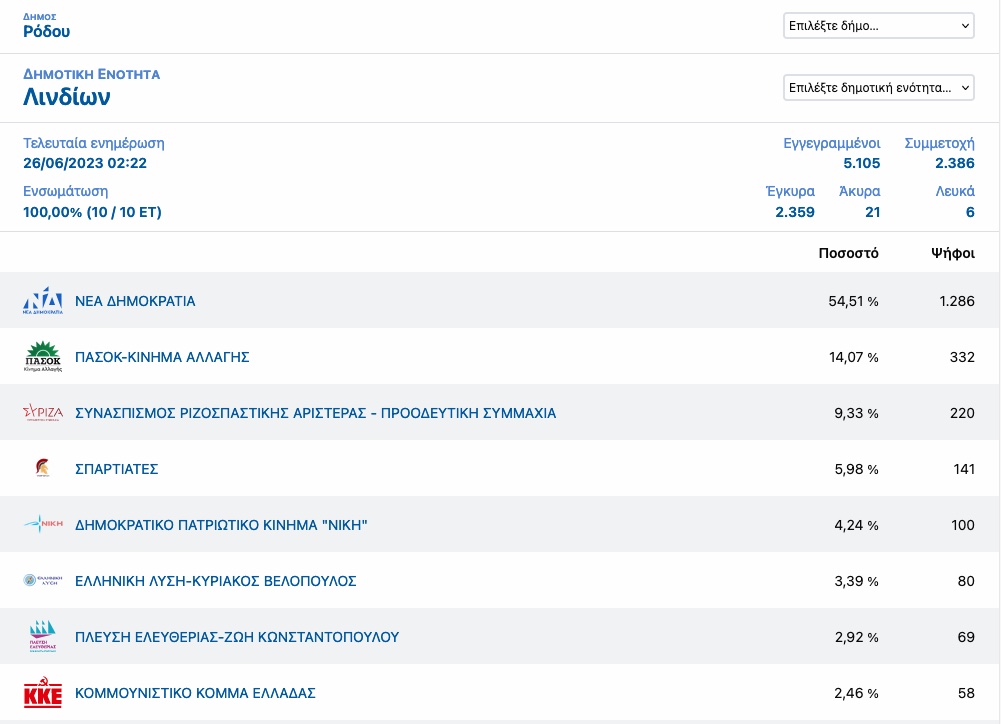Click the vote count '80'

pos(966,581)
